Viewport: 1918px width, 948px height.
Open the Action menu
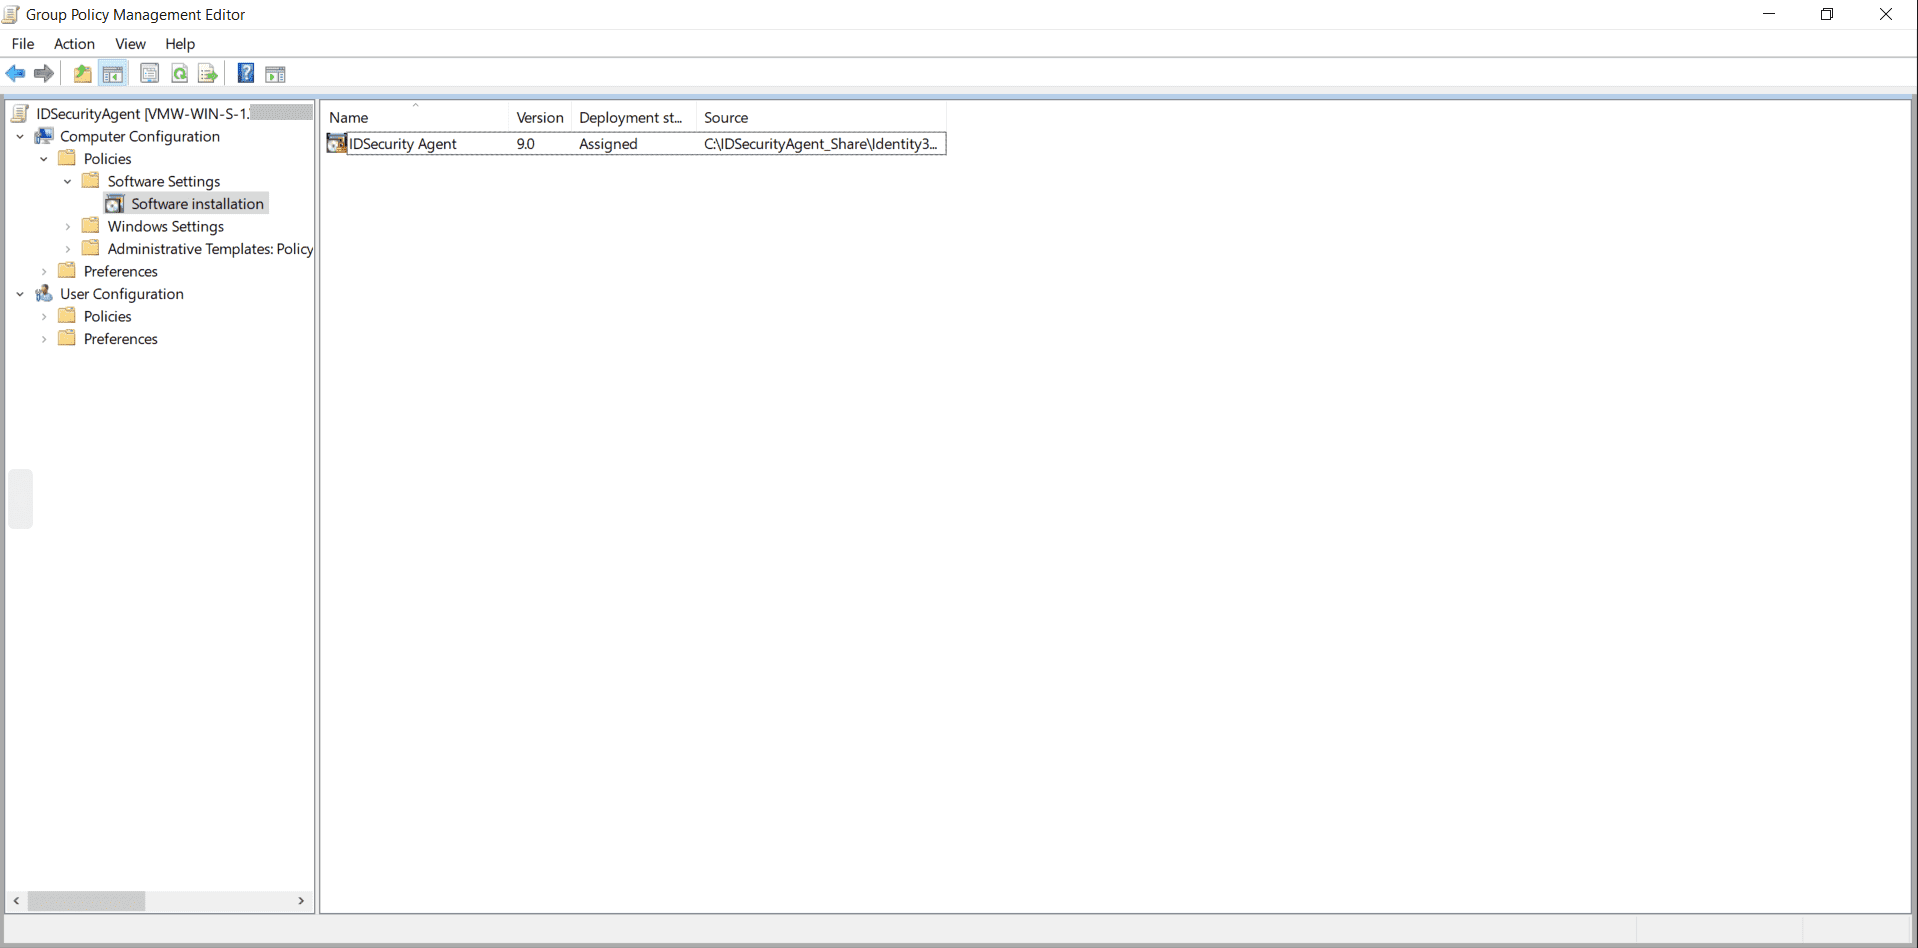pyautogui.click(x=74, y=44)
